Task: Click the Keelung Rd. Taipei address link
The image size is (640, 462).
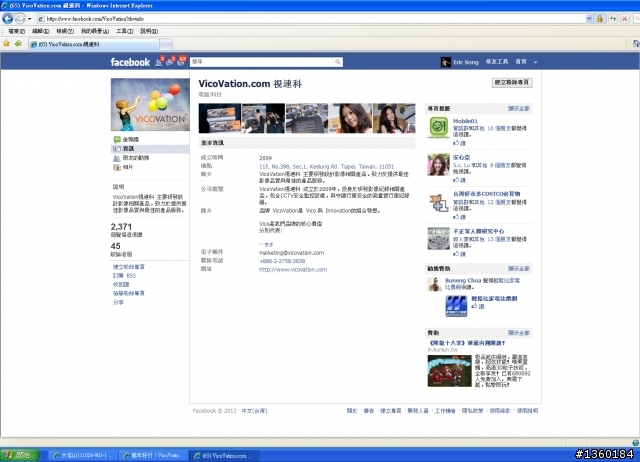Action: (326, 167)
